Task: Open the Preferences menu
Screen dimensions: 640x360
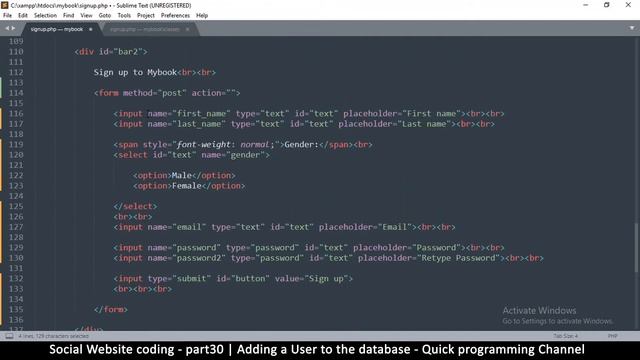Action: tap(176, 16)
